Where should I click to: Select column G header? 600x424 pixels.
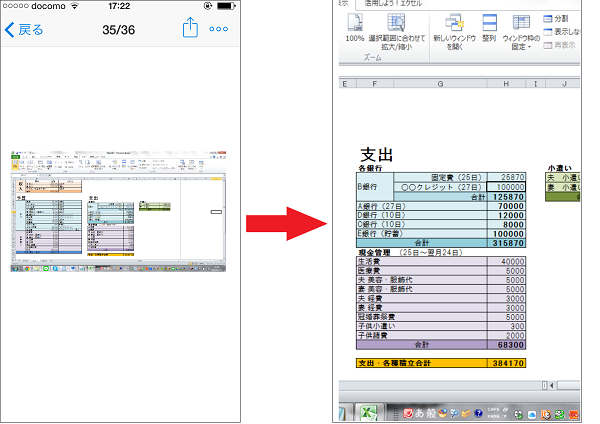tap(440, 83)
